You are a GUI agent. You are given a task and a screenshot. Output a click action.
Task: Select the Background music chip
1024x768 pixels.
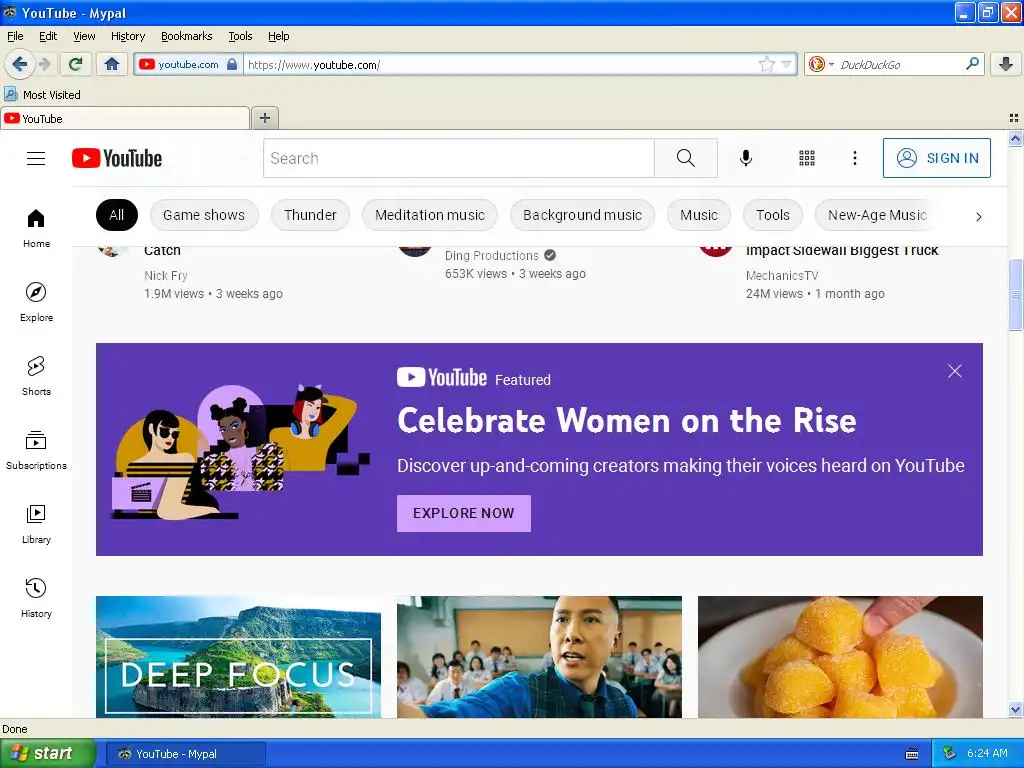point(582,215)
